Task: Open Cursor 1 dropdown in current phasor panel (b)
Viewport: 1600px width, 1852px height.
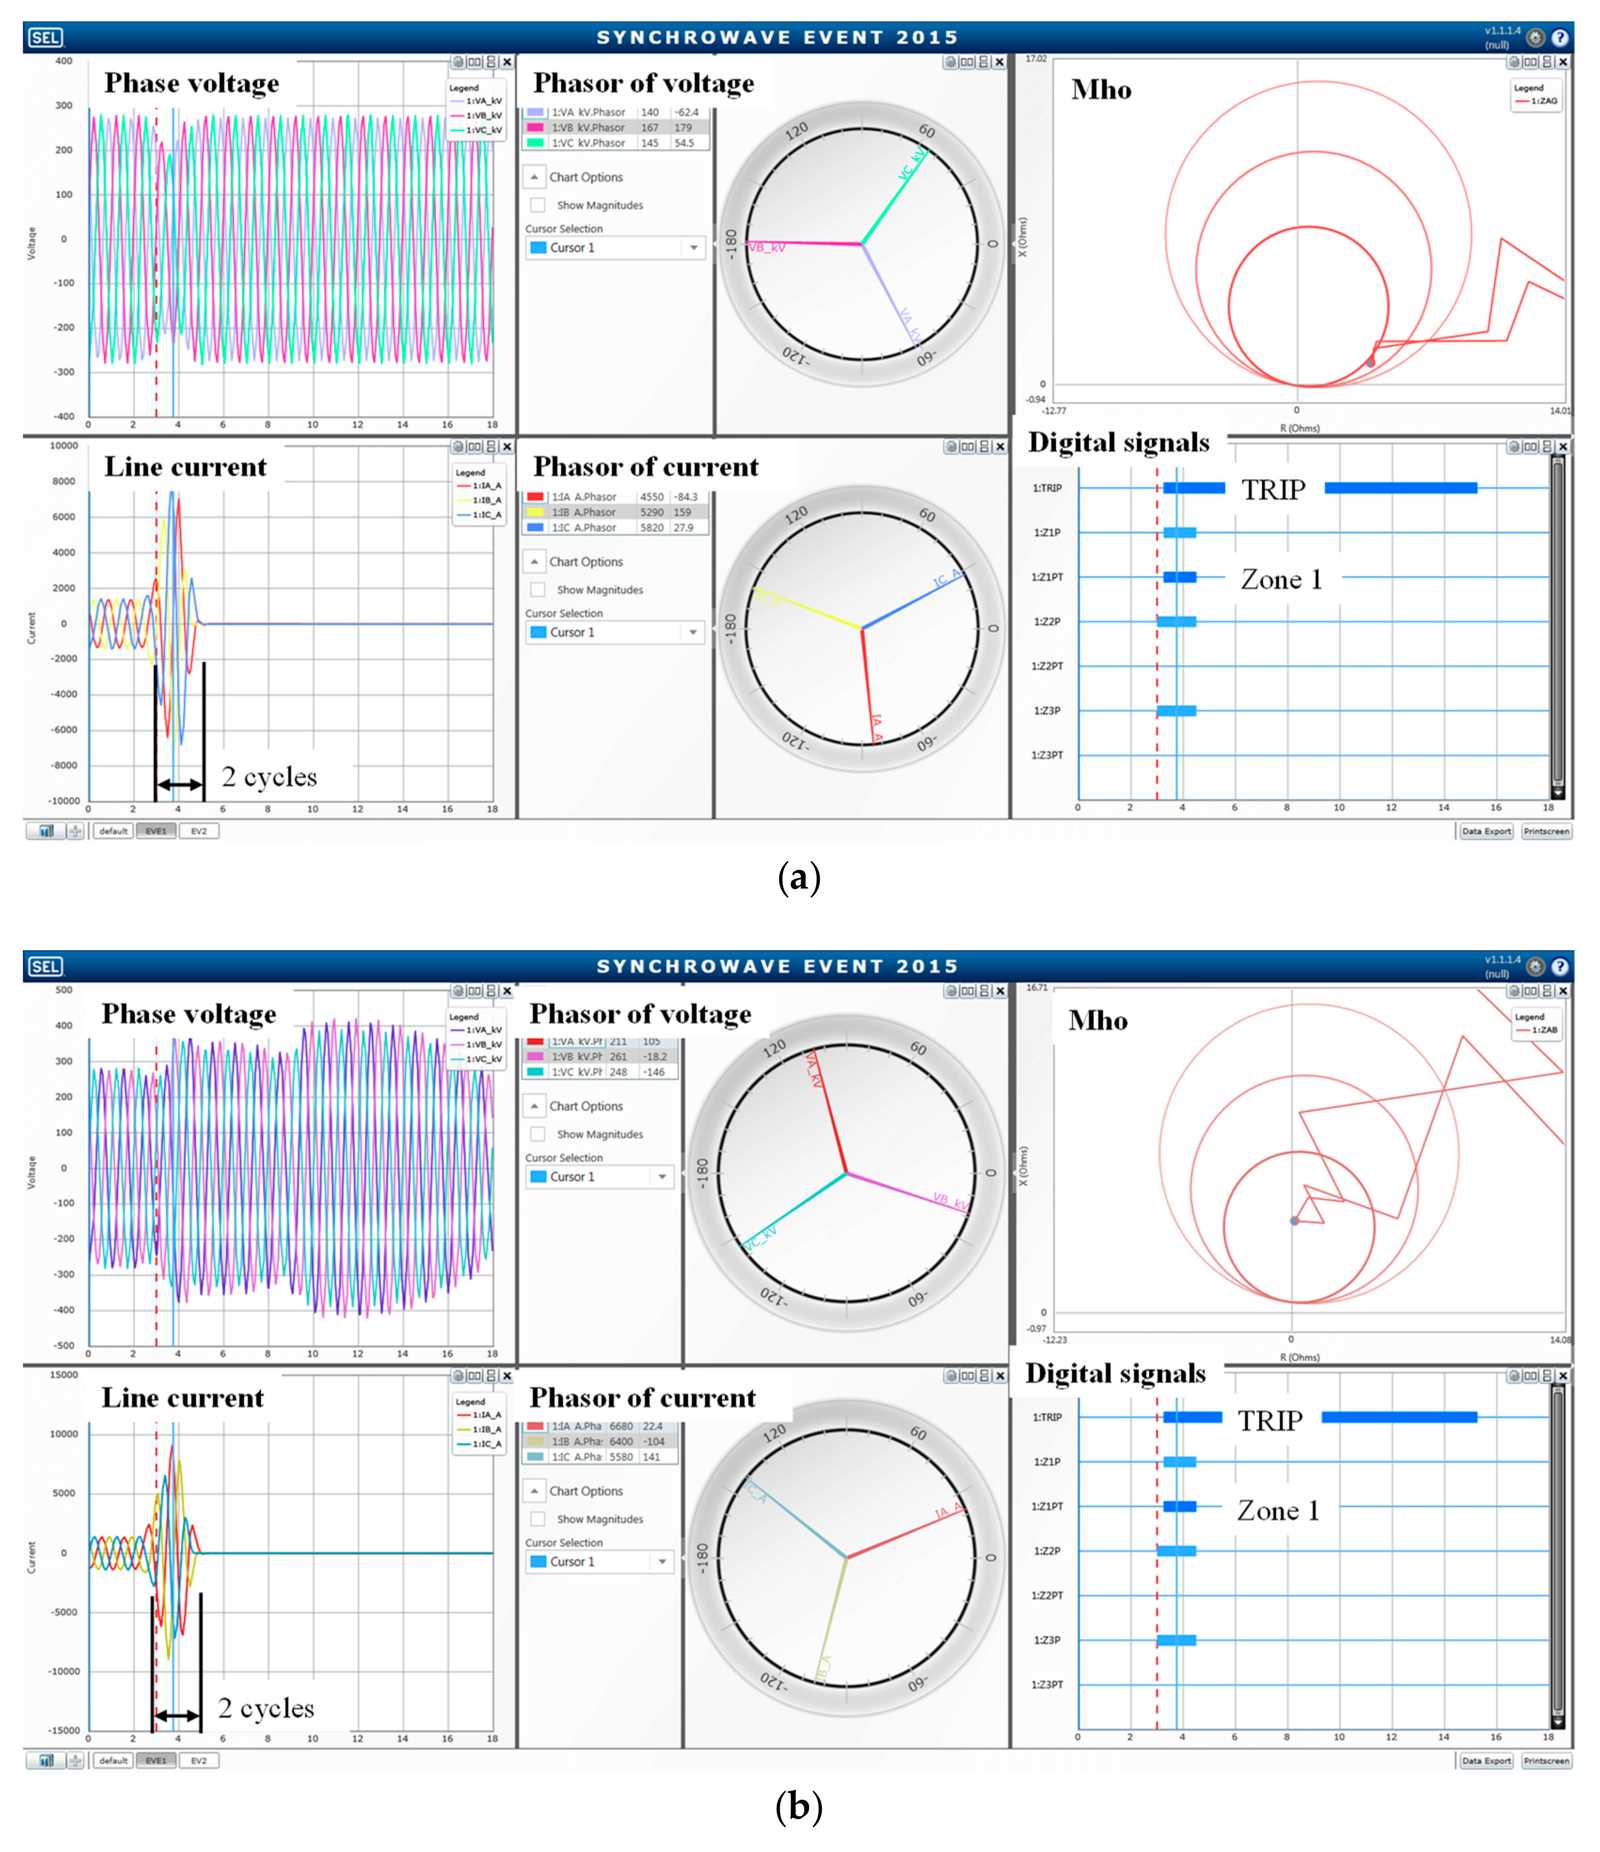Action: tap(600, 1562)
